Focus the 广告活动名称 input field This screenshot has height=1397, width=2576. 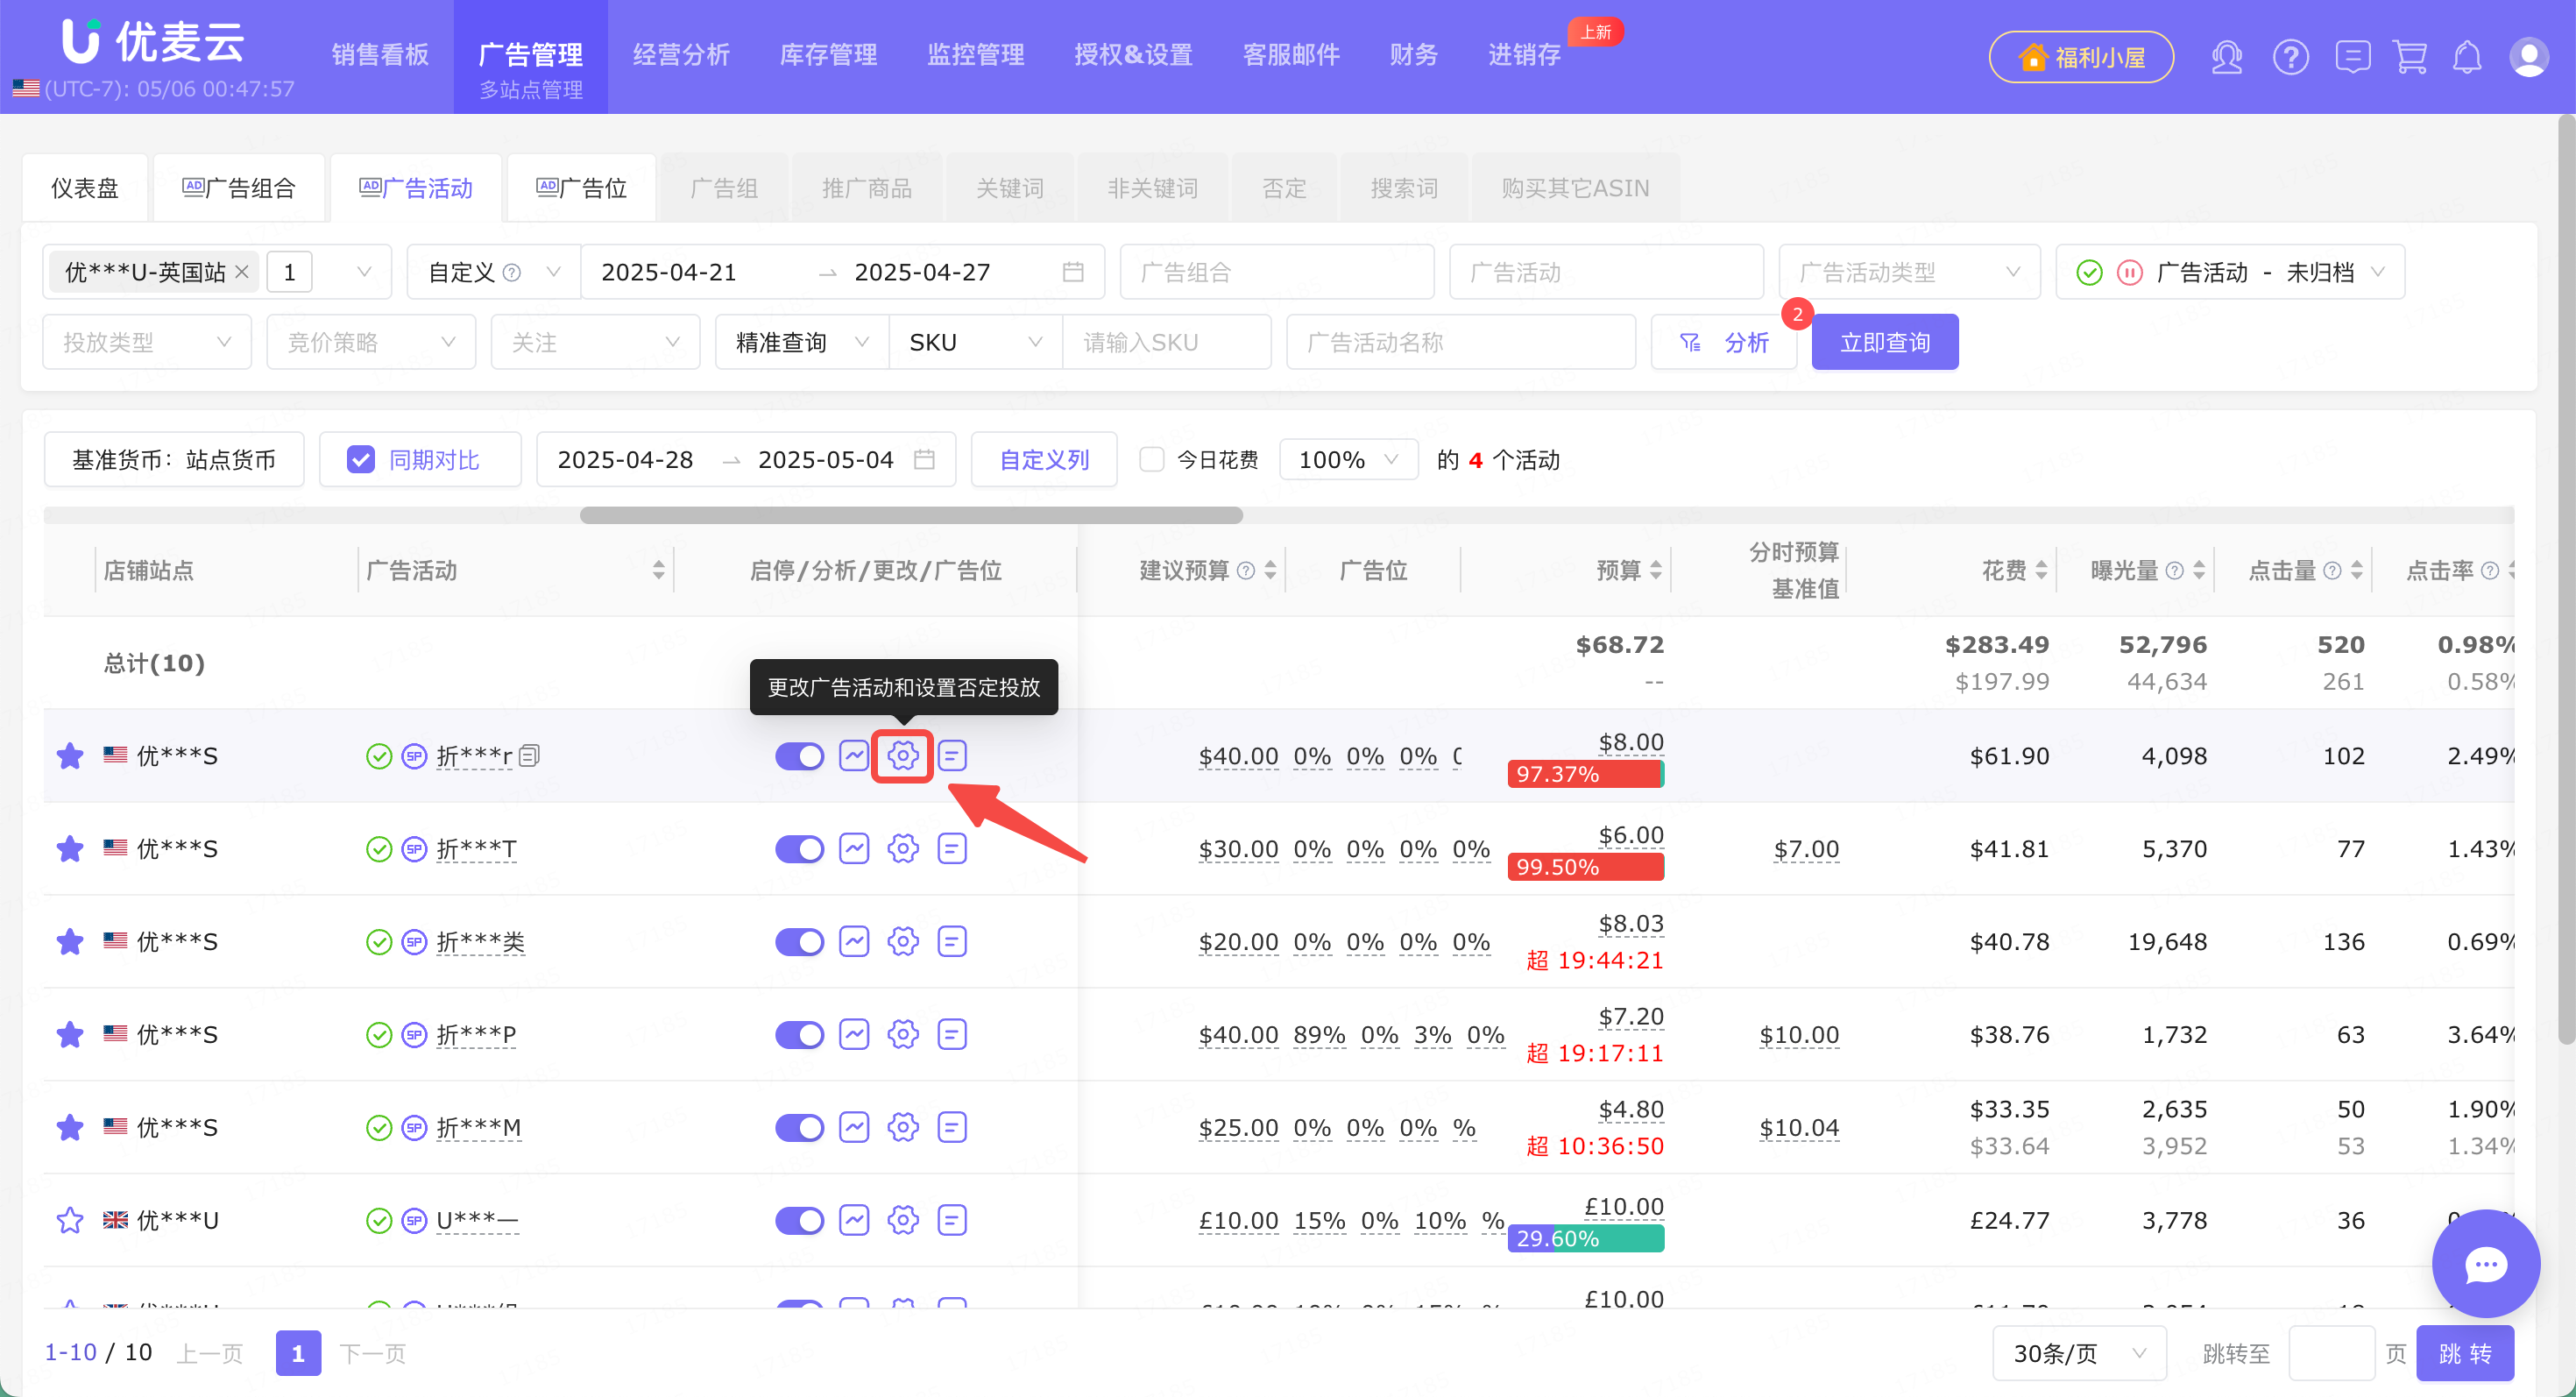[x=1461, y=342]
